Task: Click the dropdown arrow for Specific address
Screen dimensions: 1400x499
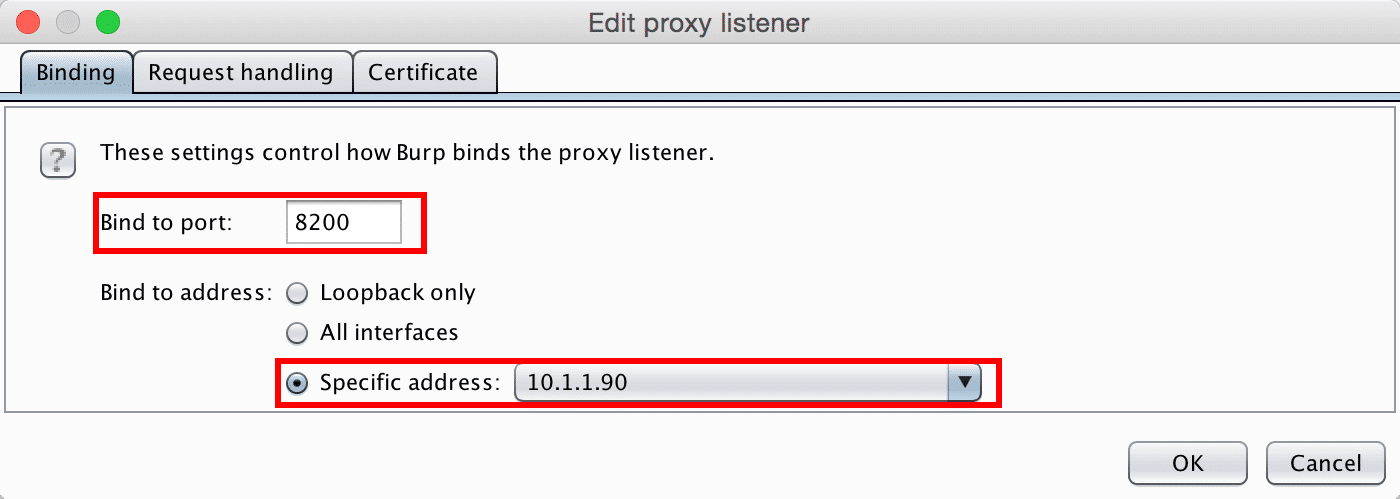Action: point(964,382)
